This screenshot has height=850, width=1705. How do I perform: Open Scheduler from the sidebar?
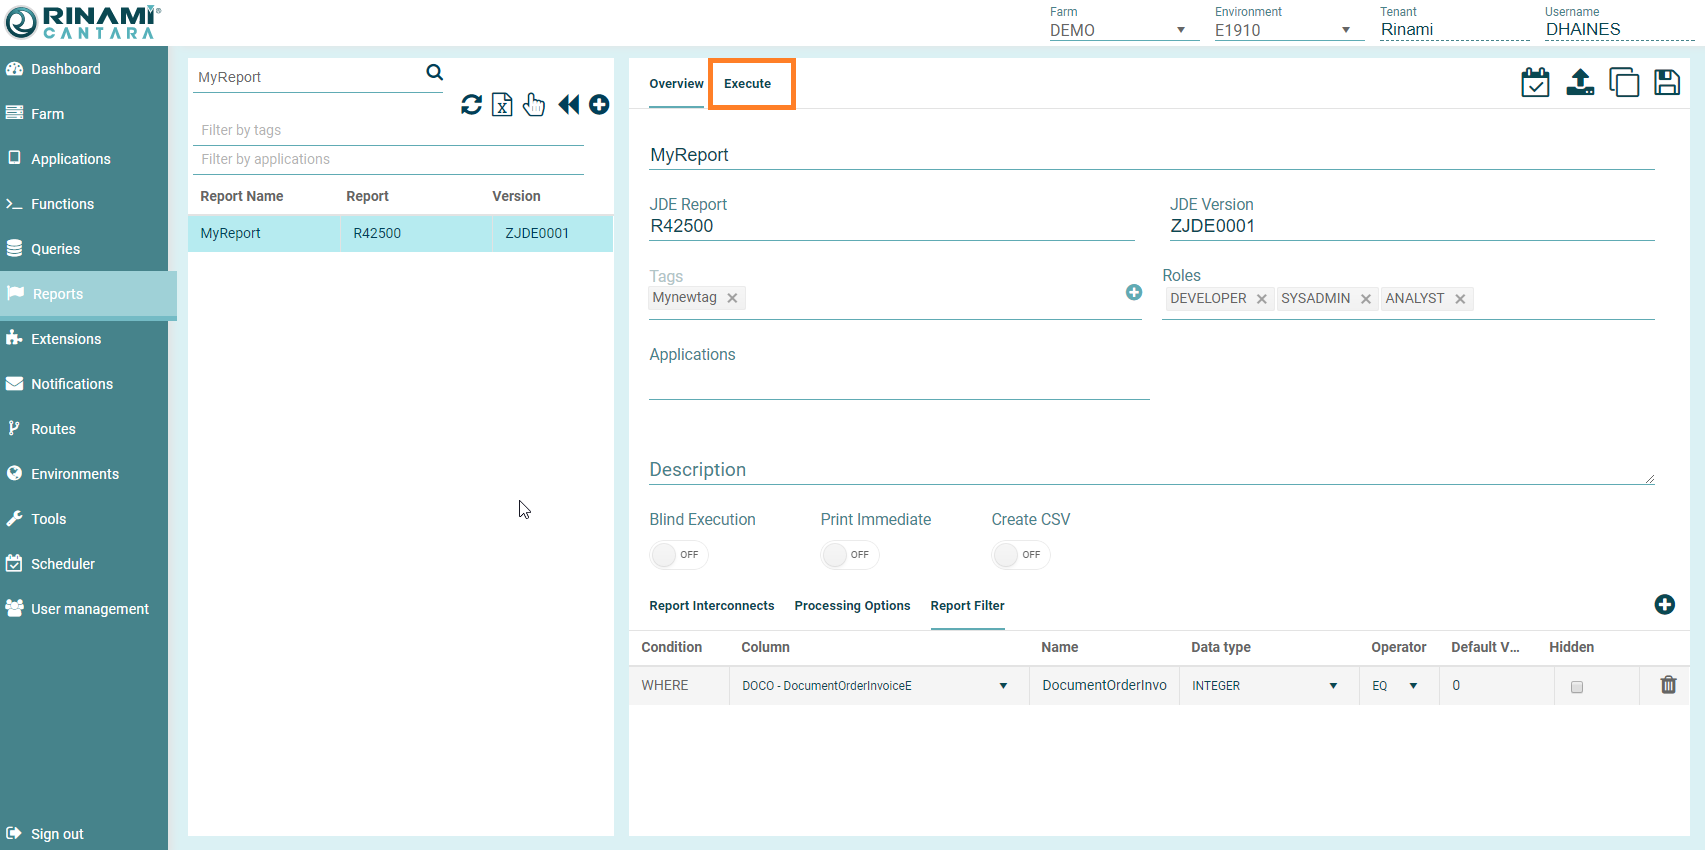tap(63, 564)
